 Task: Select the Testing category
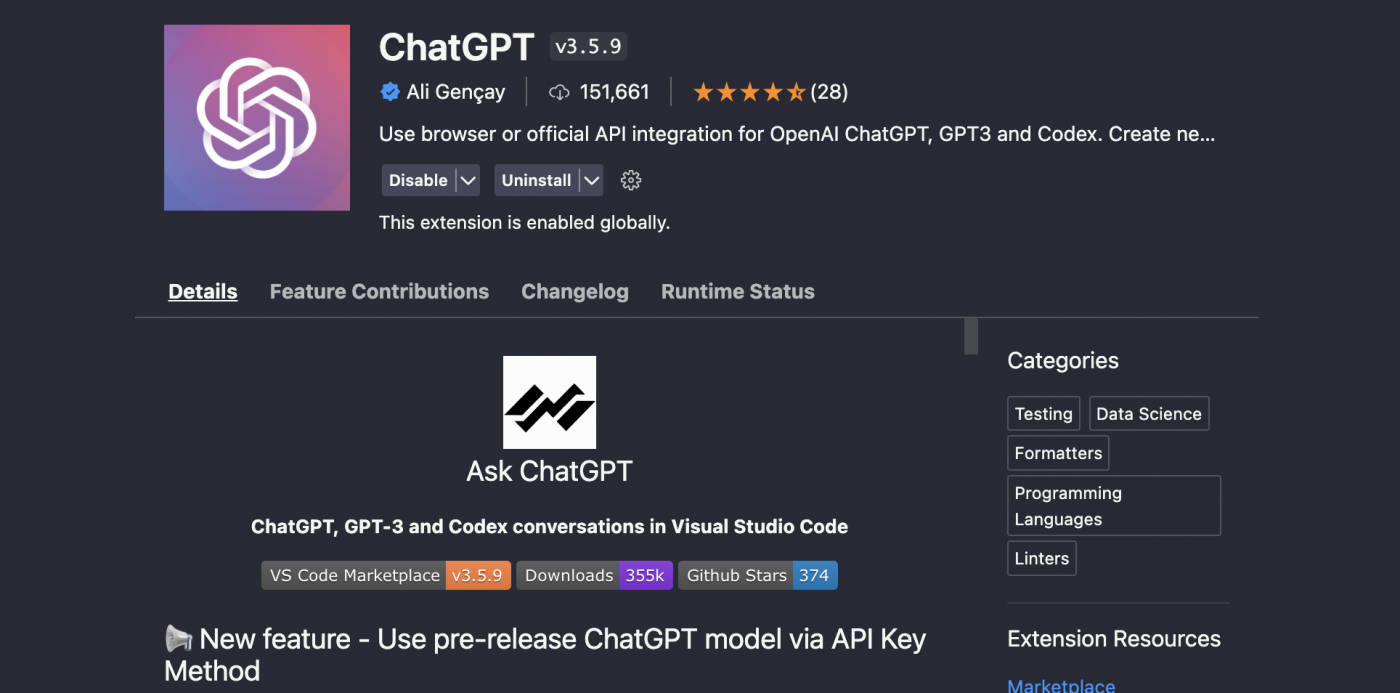pos(1043,413)
